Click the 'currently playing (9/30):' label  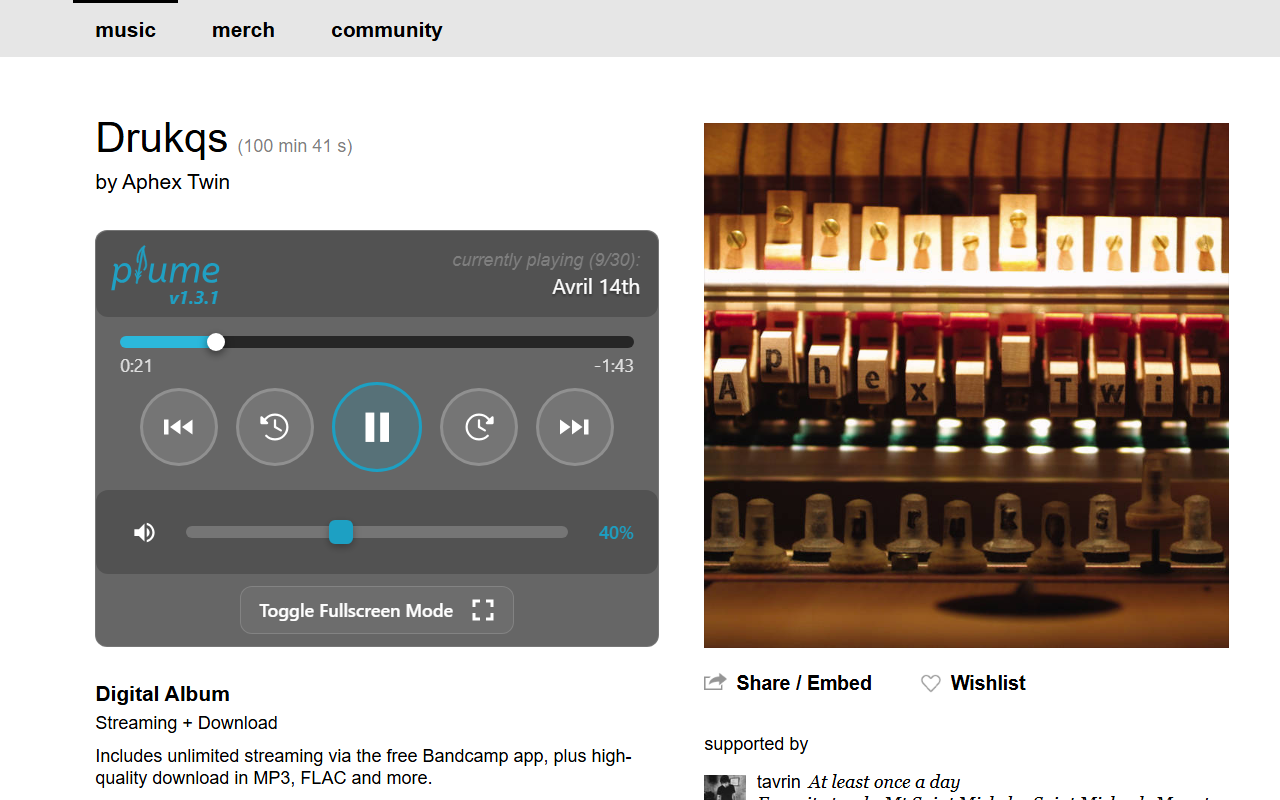(546, 260)
